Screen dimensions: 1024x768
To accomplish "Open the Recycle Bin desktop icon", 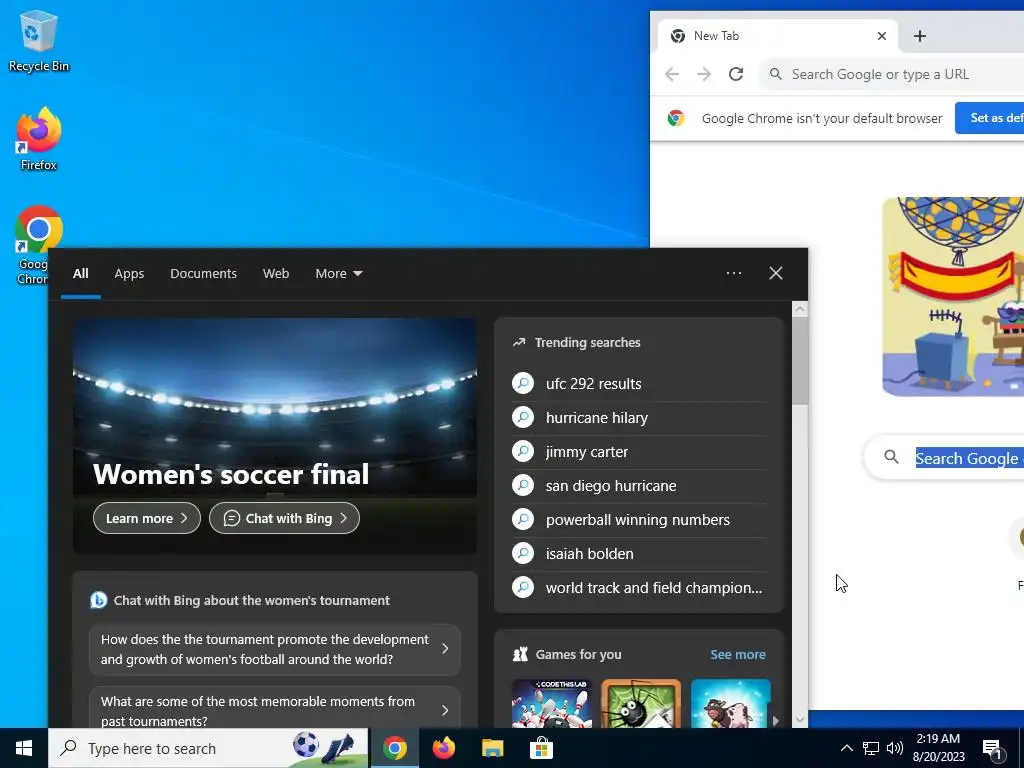I will click(x=39, y=41).
